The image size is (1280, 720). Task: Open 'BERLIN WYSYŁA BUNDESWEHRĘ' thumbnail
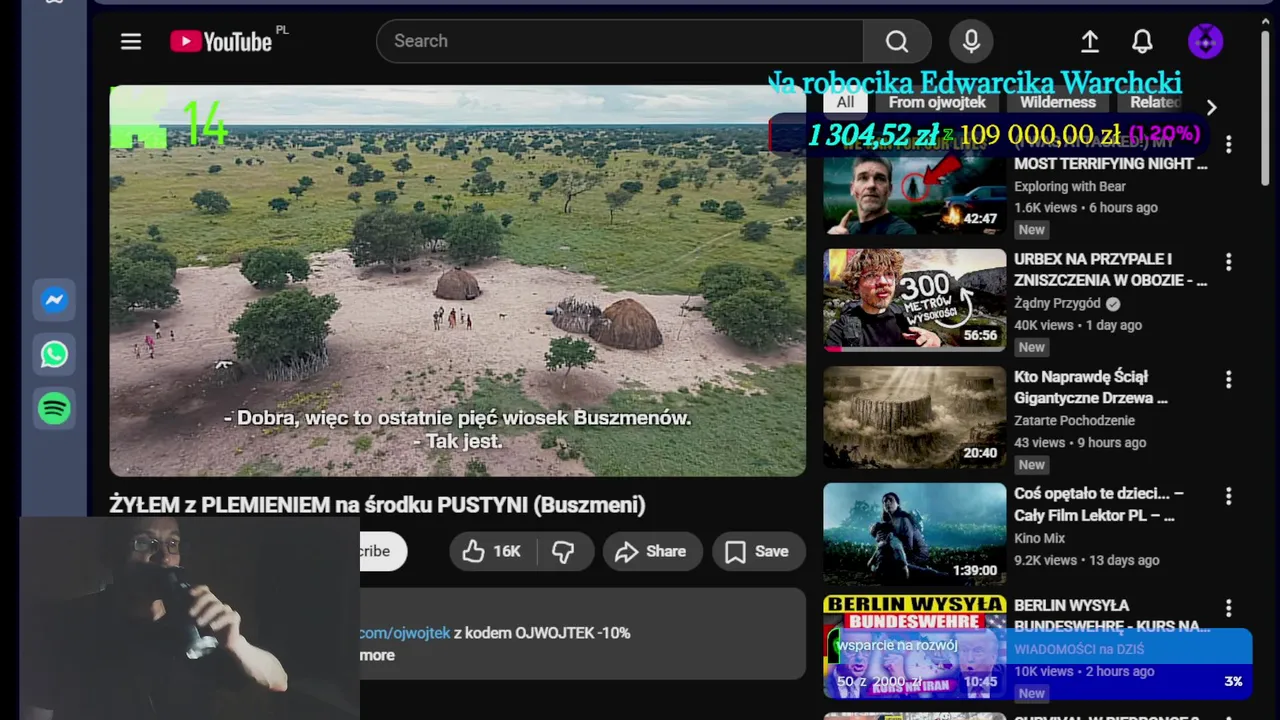click(914, 647)
